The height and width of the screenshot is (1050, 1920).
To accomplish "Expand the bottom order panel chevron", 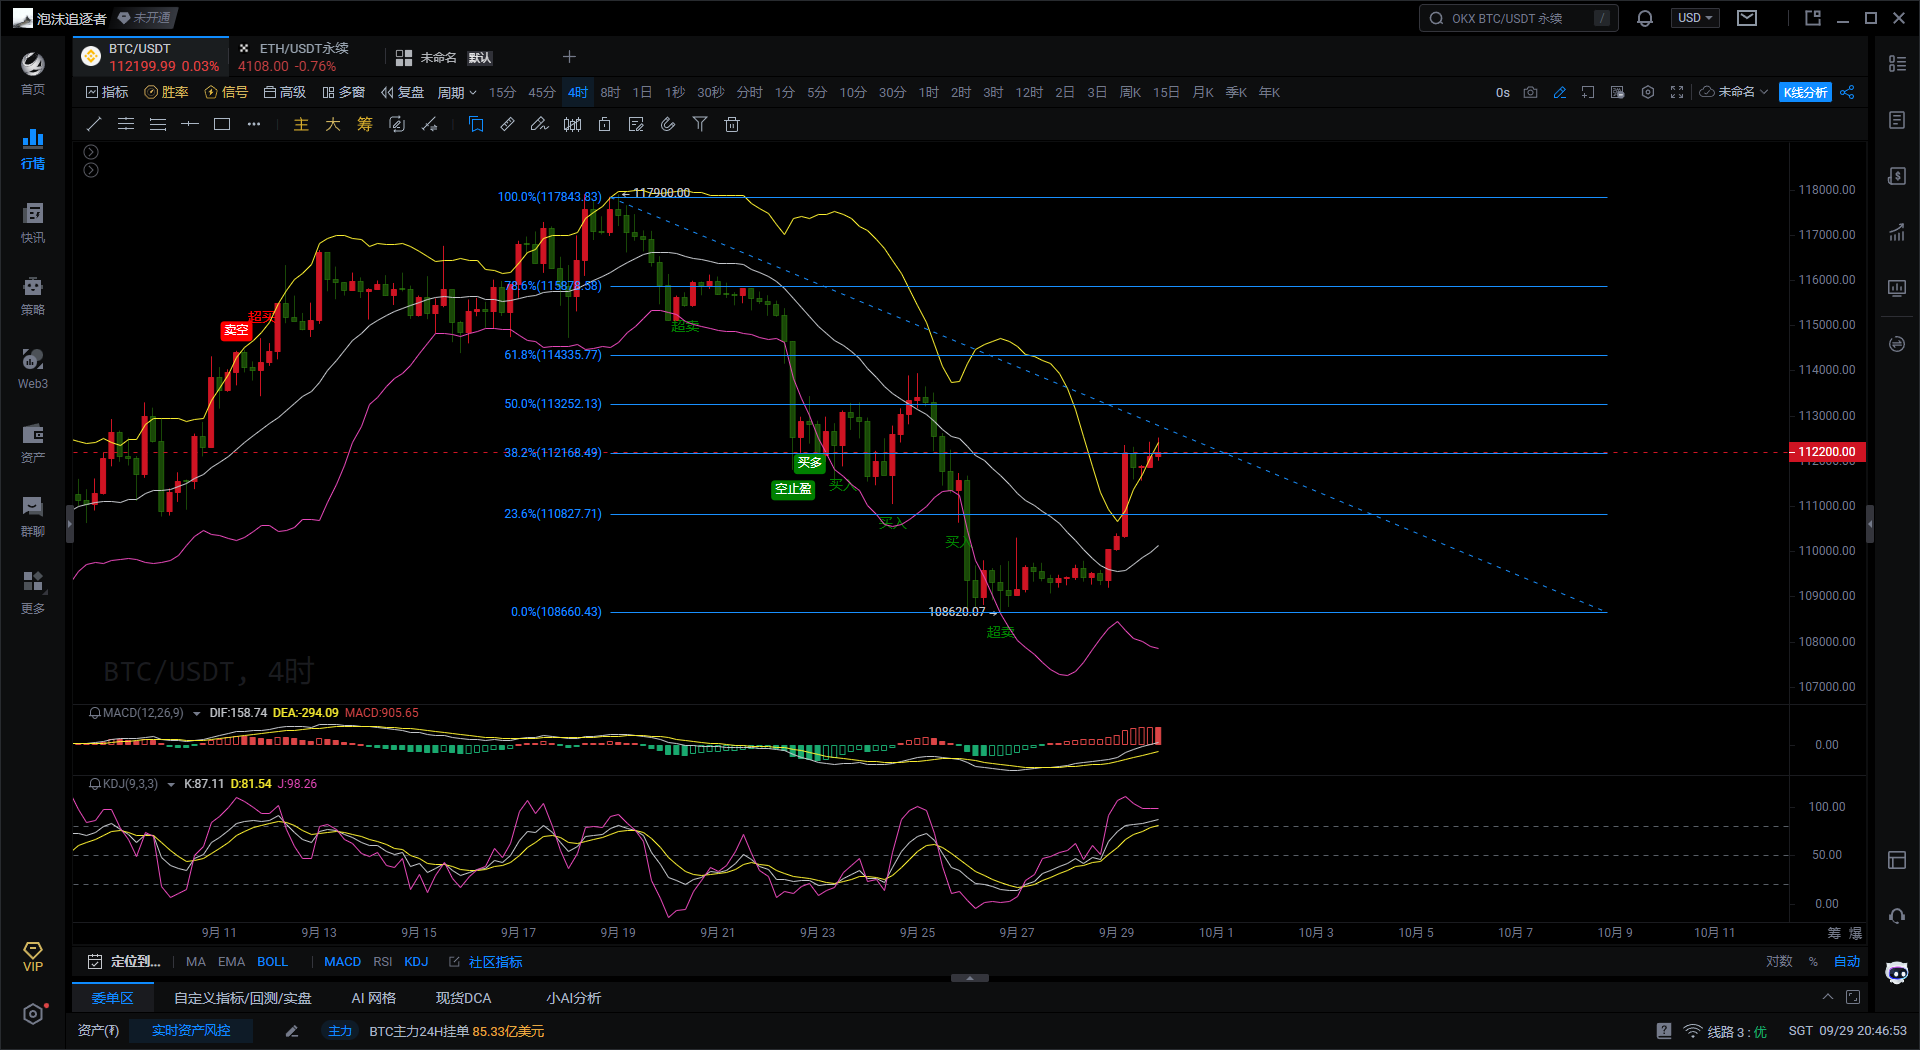I will click(1828, 997).
